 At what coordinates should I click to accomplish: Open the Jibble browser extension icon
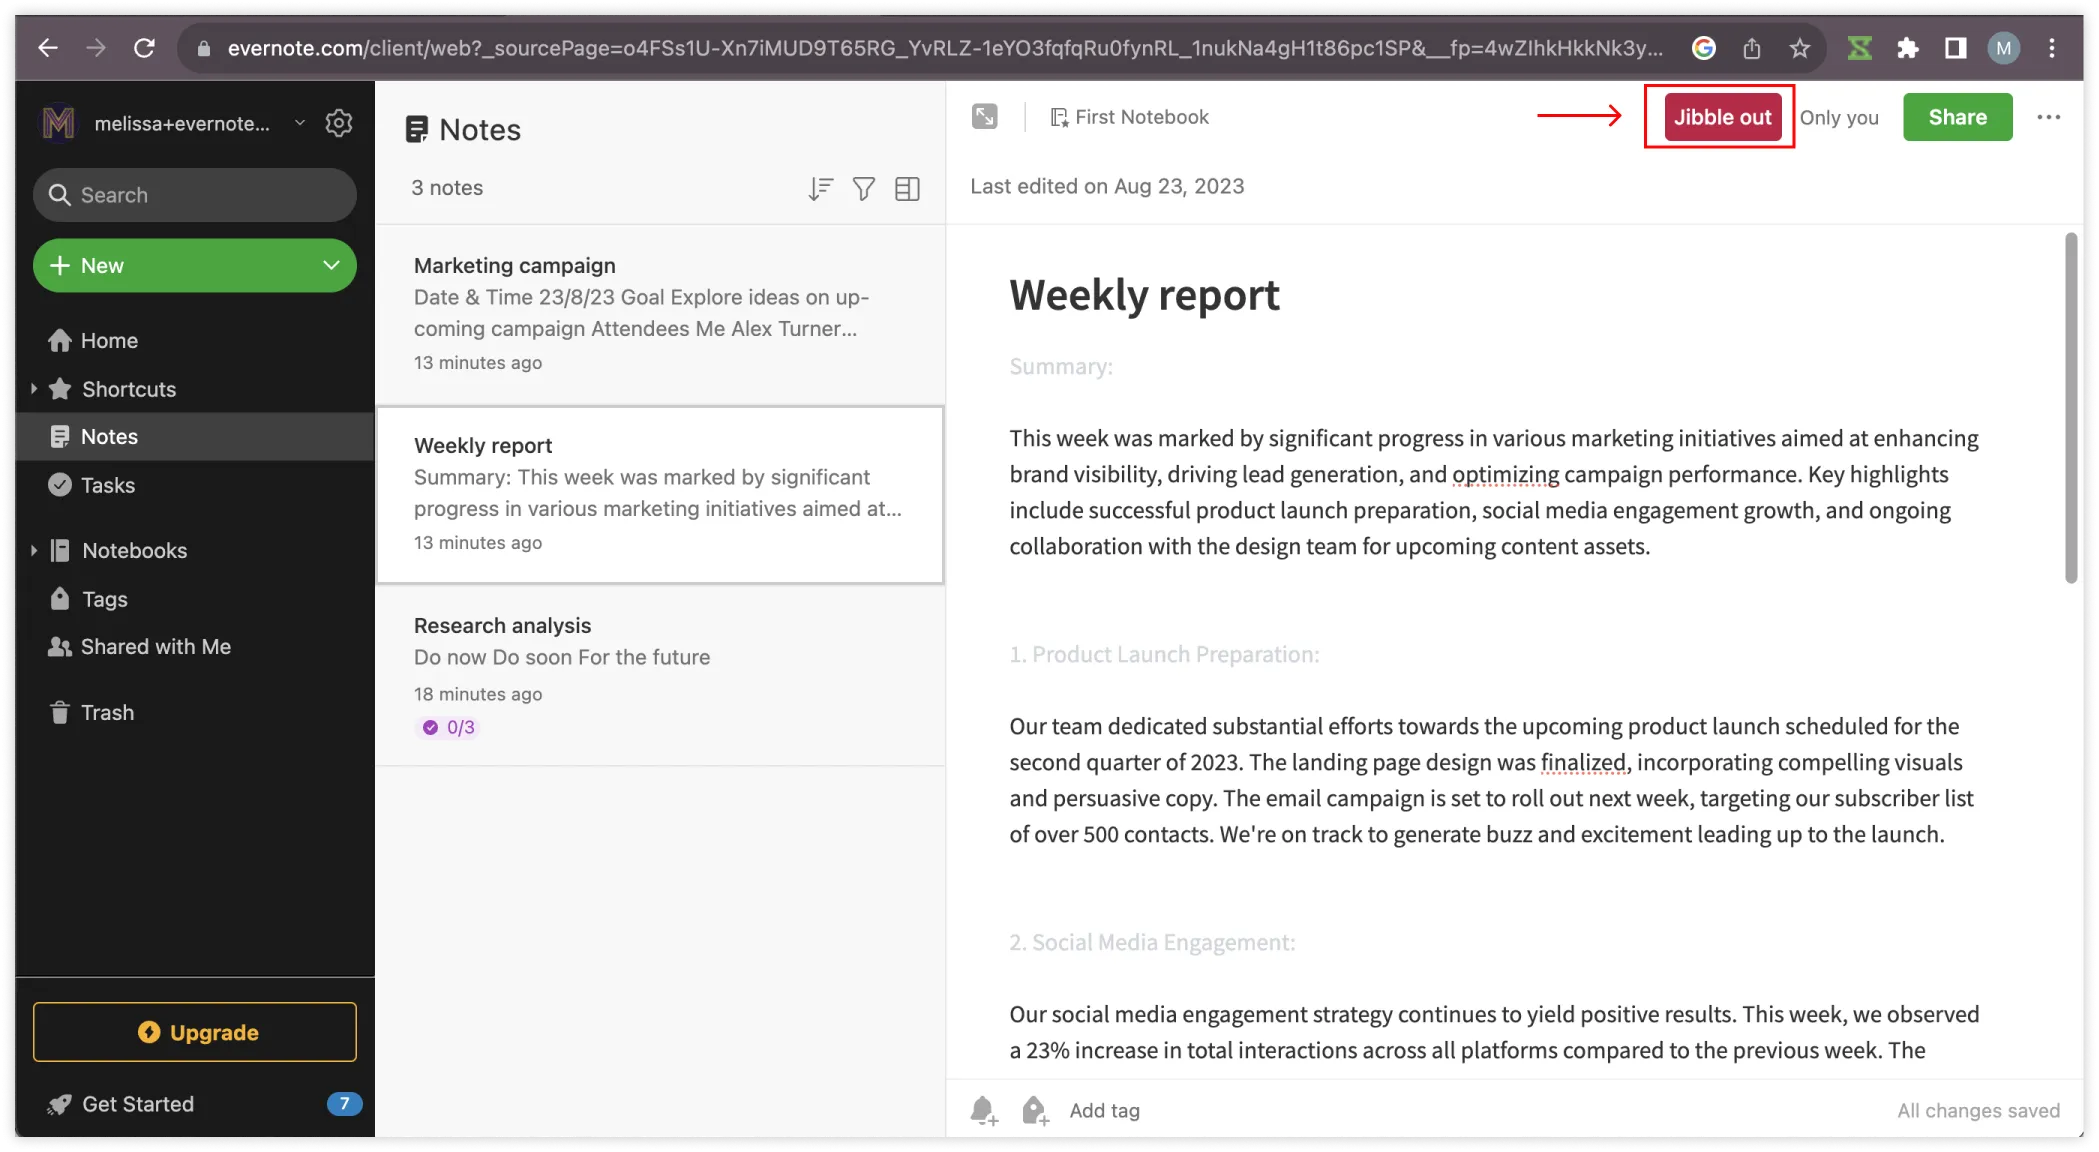1859,48
